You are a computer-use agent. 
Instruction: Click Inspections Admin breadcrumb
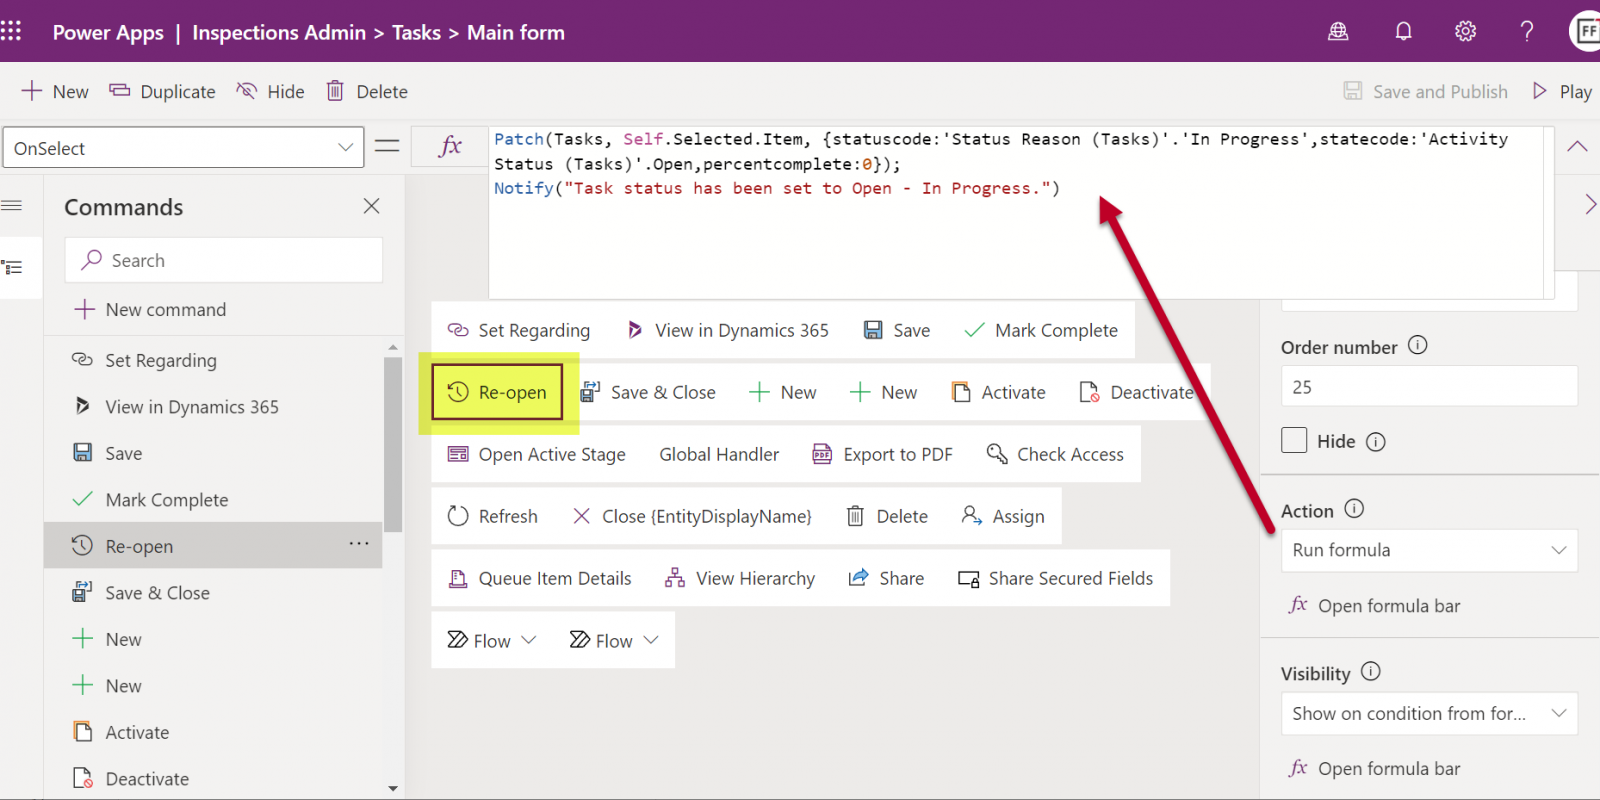279,32
